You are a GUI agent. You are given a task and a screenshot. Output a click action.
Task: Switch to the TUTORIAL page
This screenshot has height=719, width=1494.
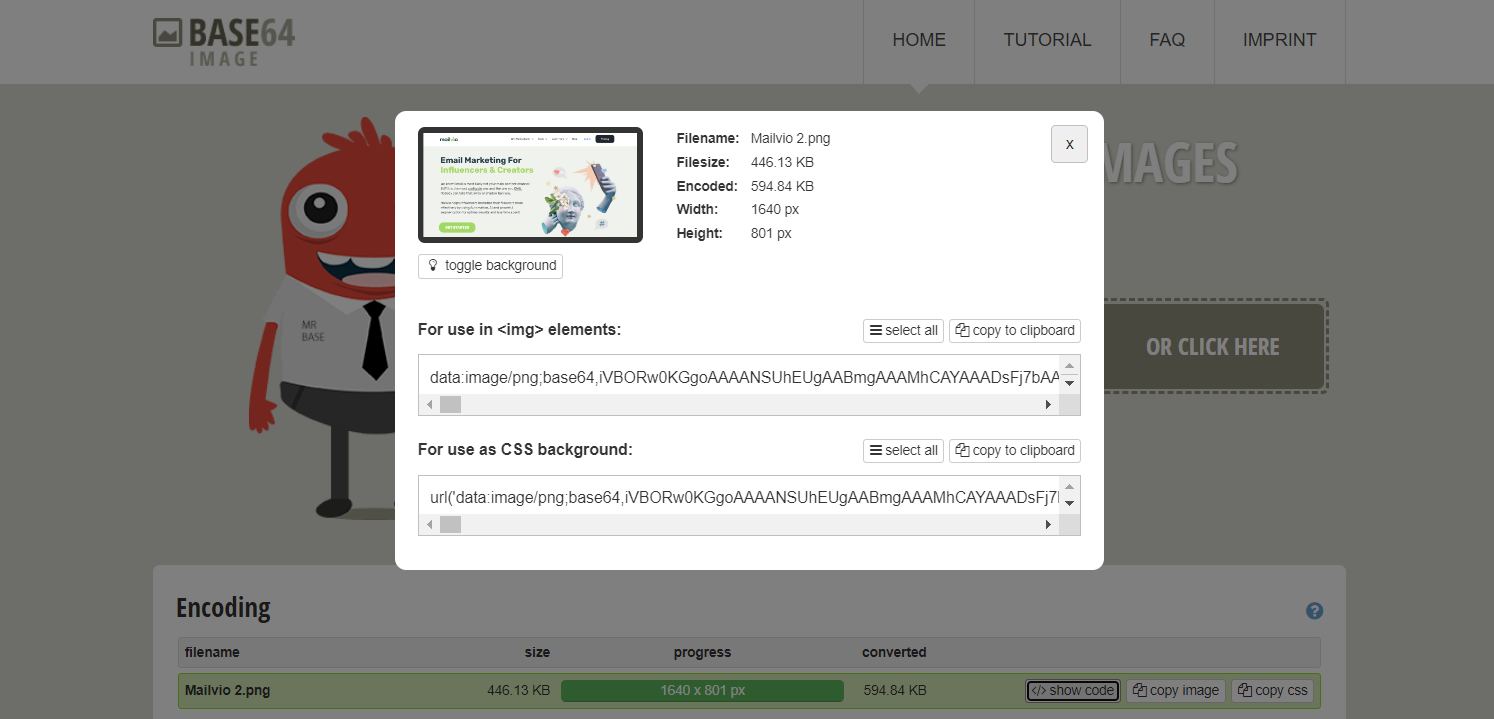(x=1046, y=40)
